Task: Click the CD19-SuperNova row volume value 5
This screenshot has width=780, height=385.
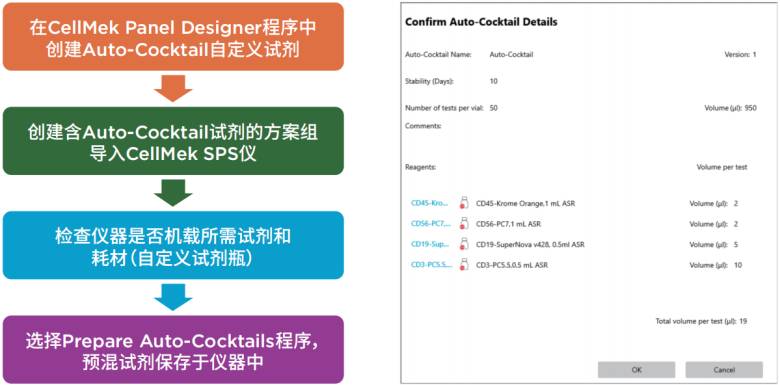Action: [736, 245]
